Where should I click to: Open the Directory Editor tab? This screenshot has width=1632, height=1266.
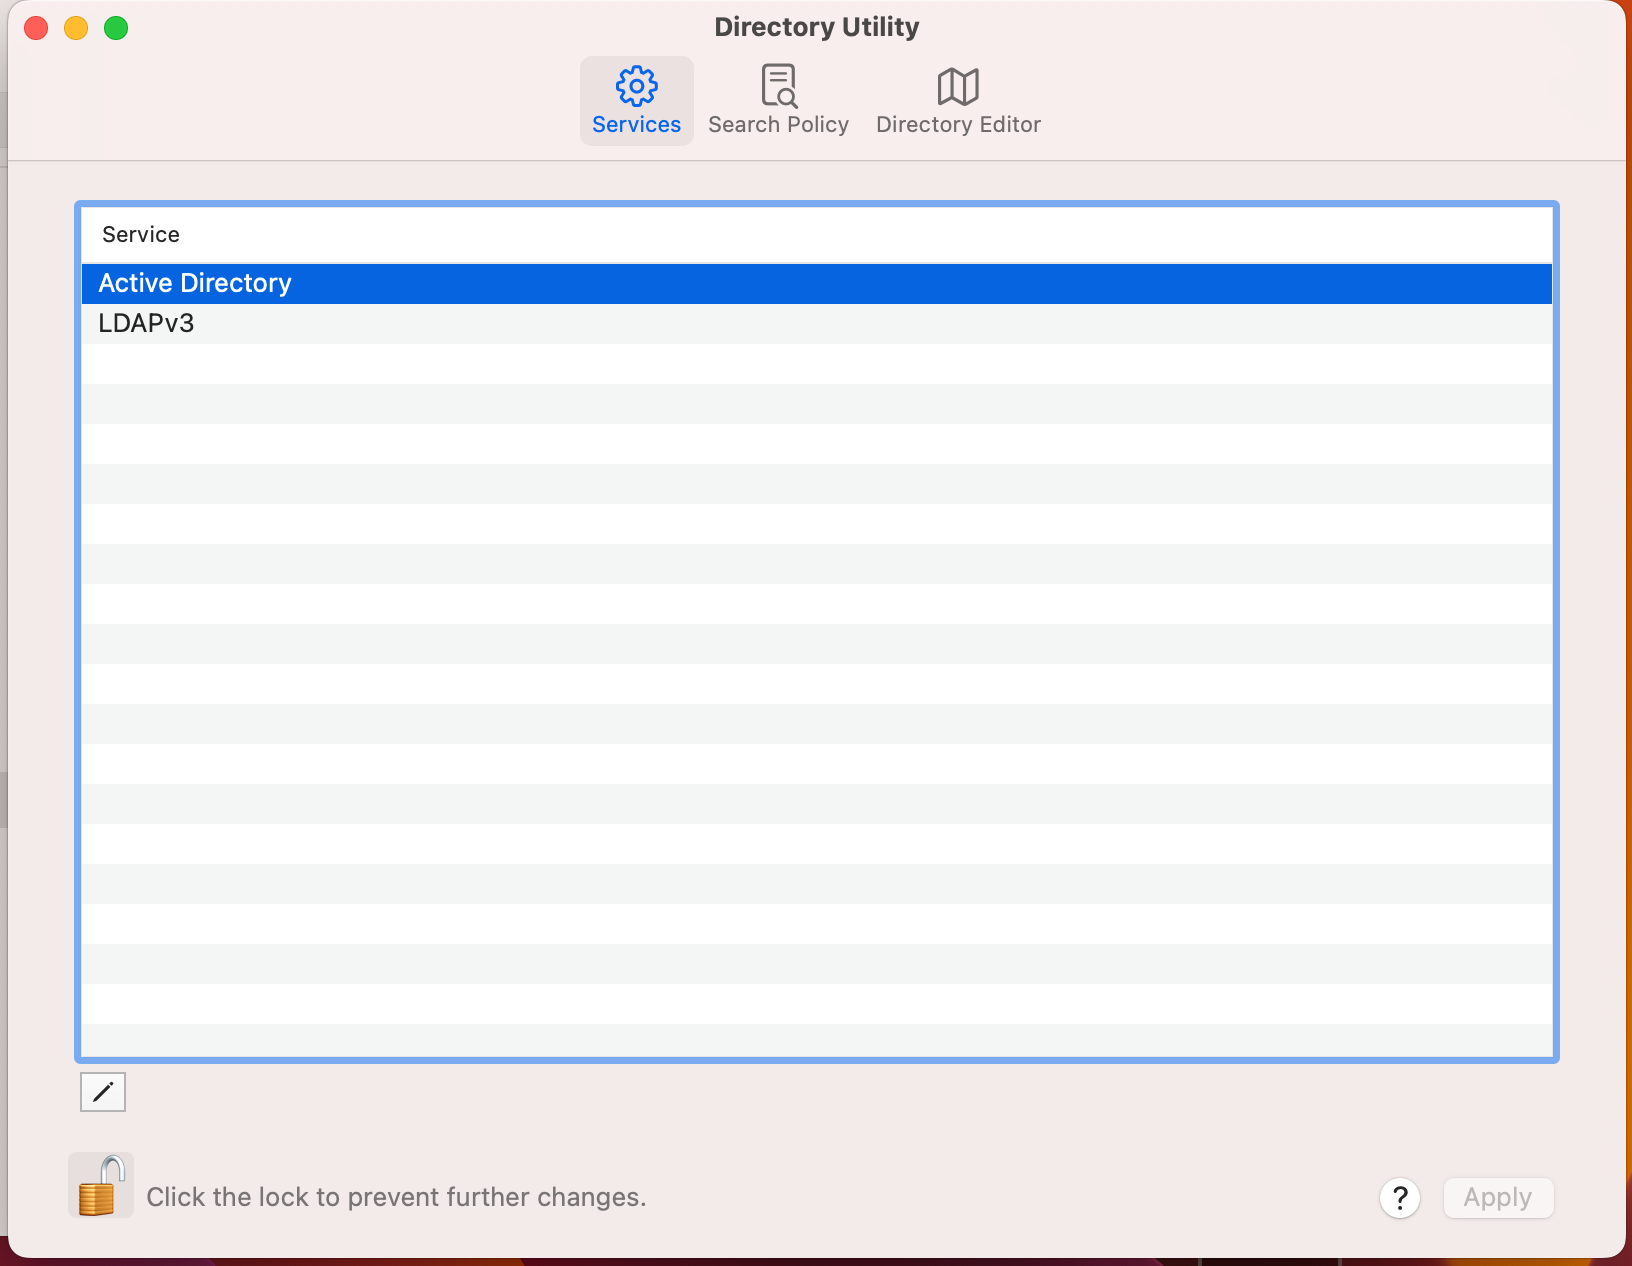click(x=958, y=101)
